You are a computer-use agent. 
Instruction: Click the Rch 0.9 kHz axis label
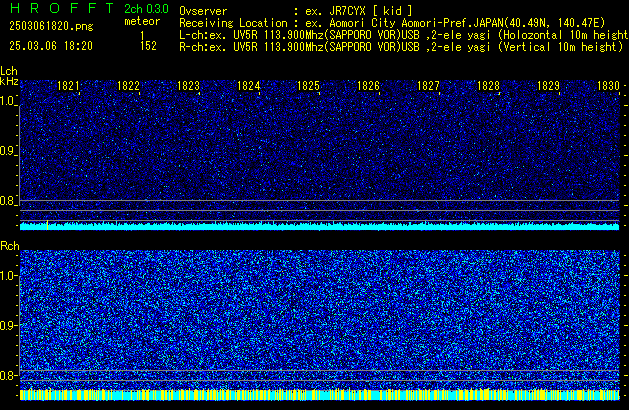(x=8, y=325)
